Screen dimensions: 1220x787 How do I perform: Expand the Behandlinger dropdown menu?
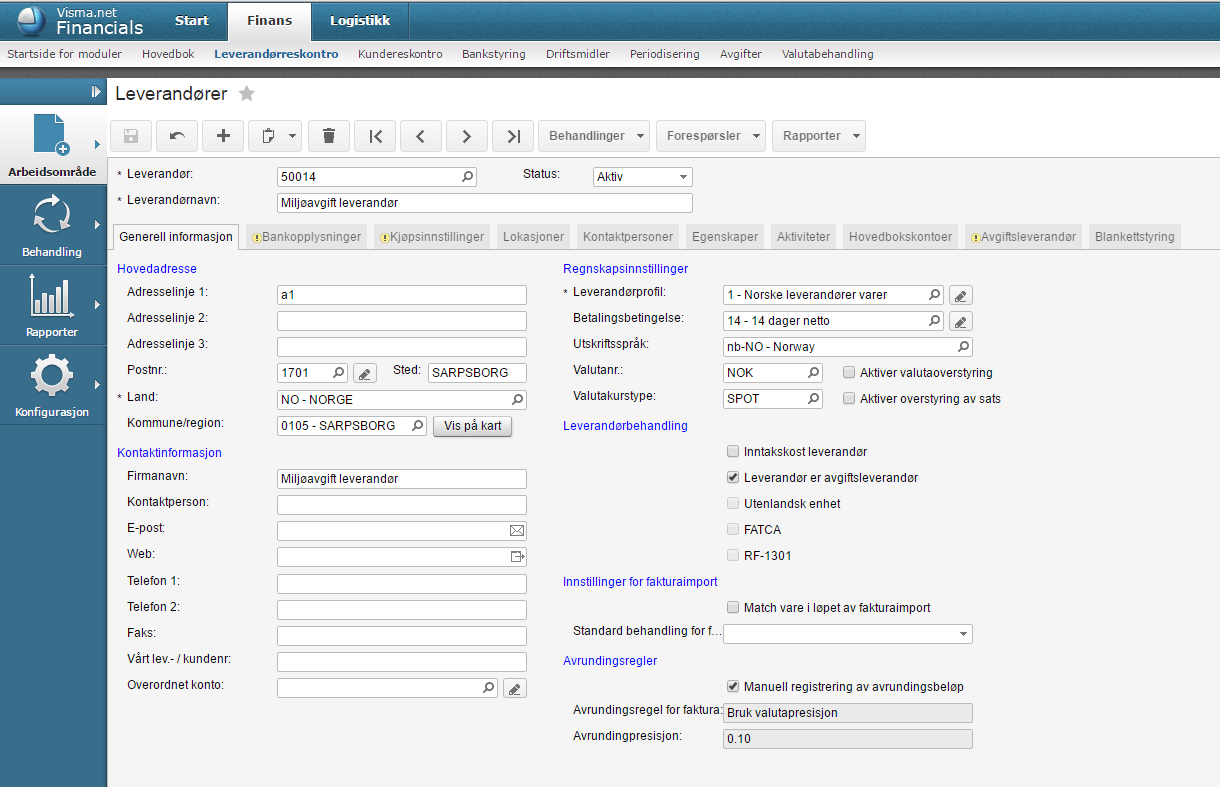594,136
